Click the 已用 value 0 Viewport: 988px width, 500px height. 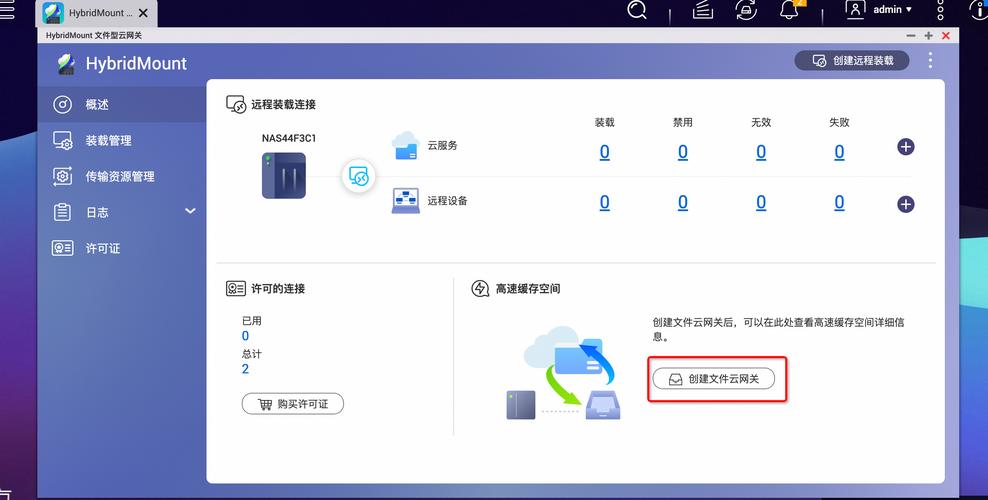pyautogui.click(x=245, y=336)
